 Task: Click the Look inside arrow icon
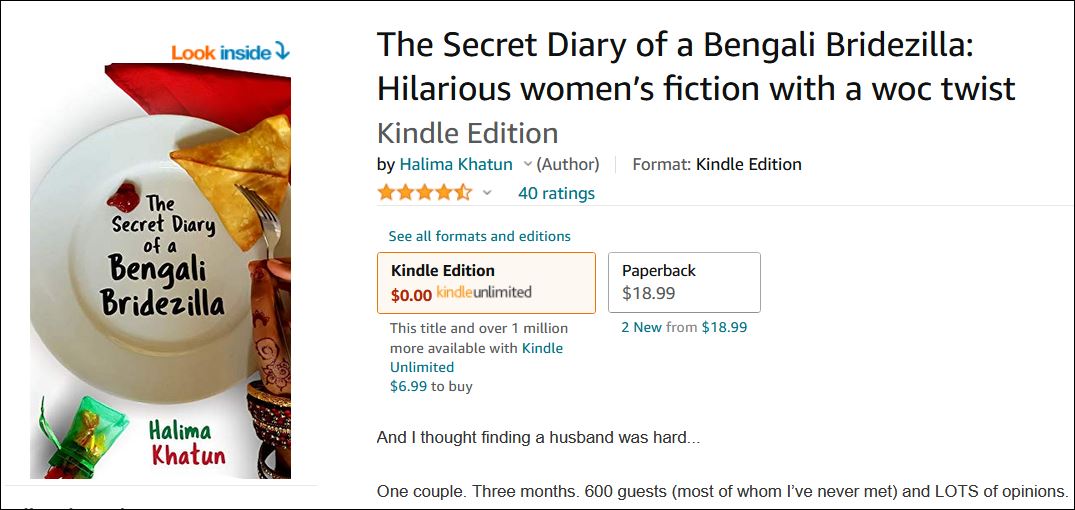pos(282,52)
